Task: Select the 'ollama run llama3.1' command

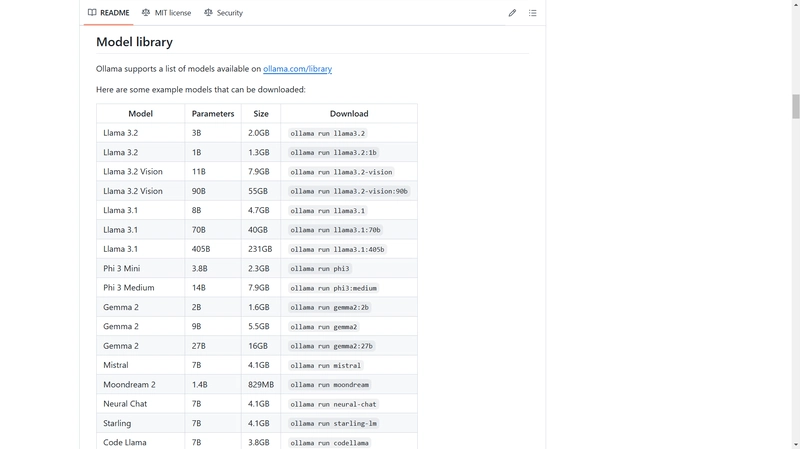Action: 328,211
